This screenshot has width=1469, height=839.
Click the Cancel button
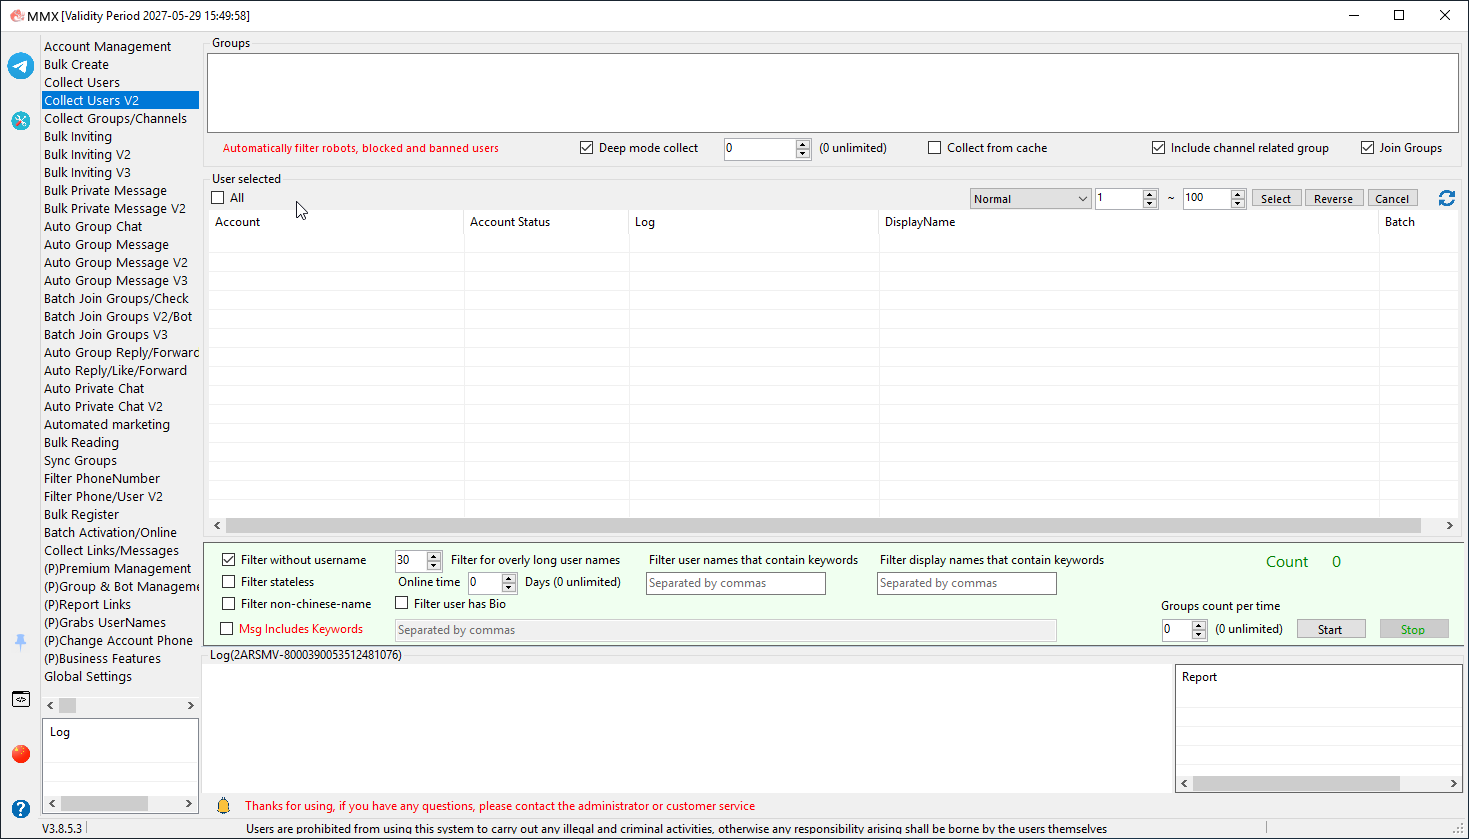coord(1392,198)
